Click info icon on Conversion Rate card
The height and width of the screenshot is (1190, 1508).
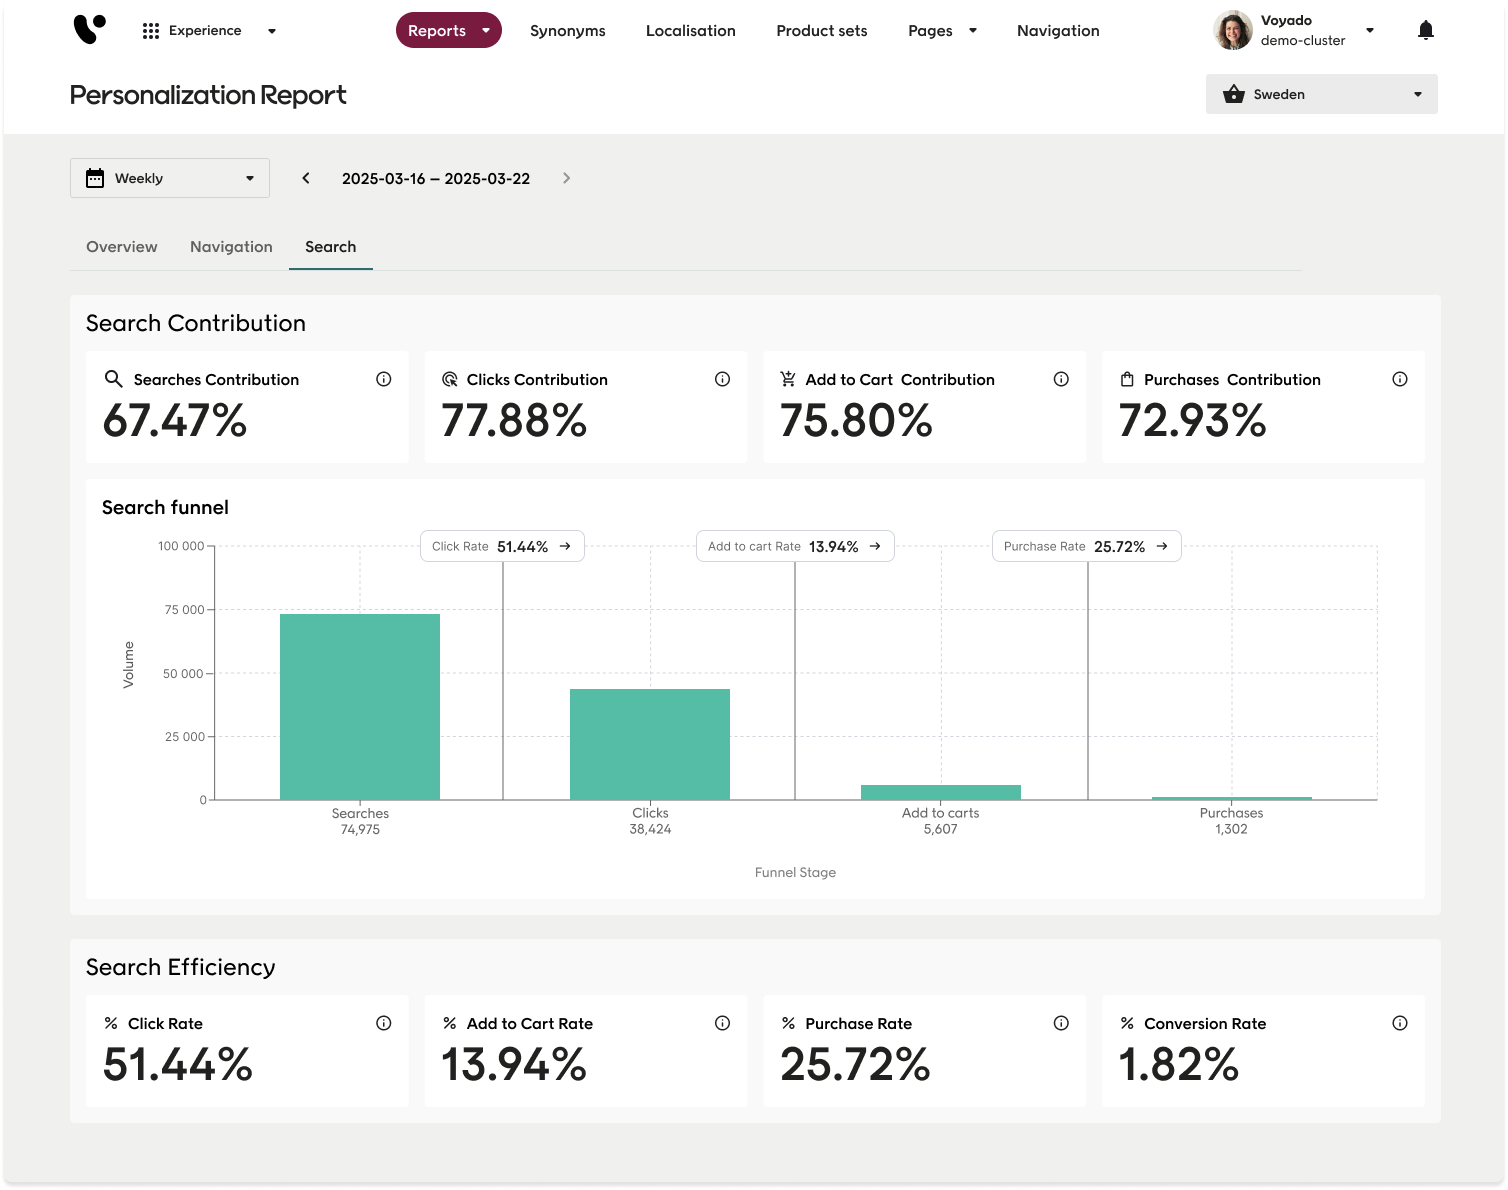pyautogui.click(x=1399, y=1023)
